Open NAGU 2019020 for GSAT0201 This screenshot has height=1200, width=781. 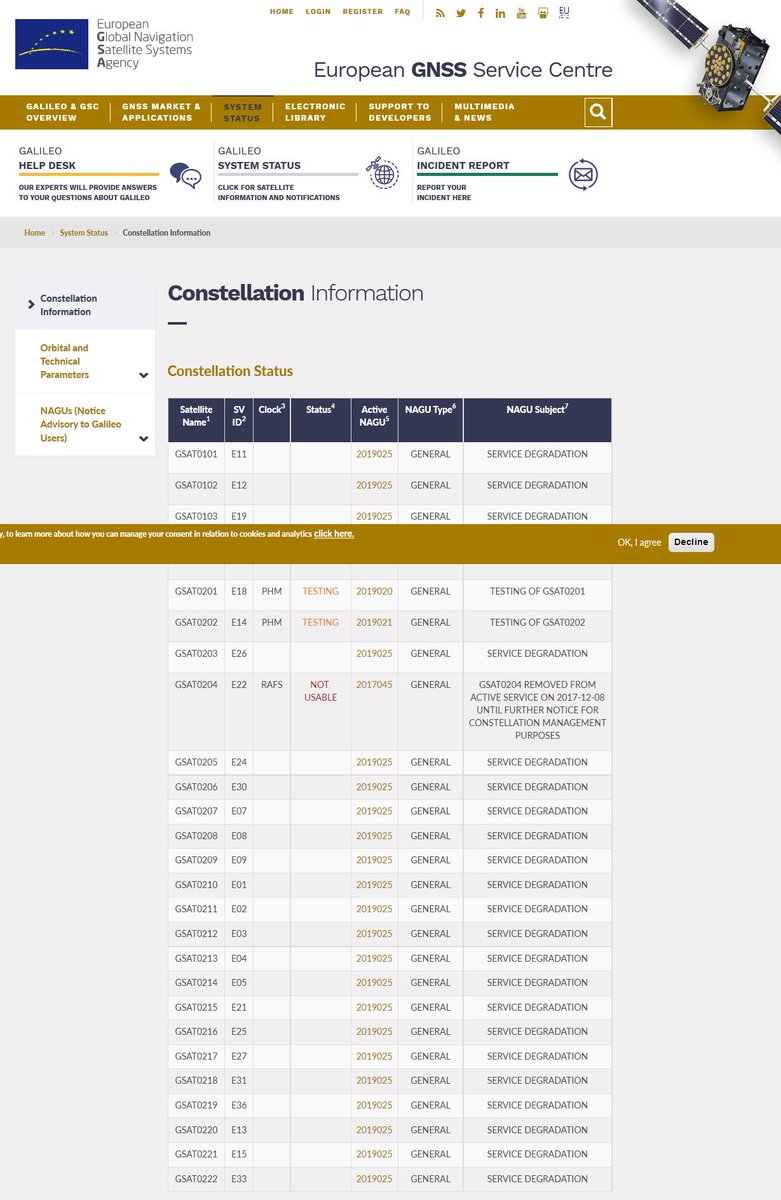[x=374, y=591]
